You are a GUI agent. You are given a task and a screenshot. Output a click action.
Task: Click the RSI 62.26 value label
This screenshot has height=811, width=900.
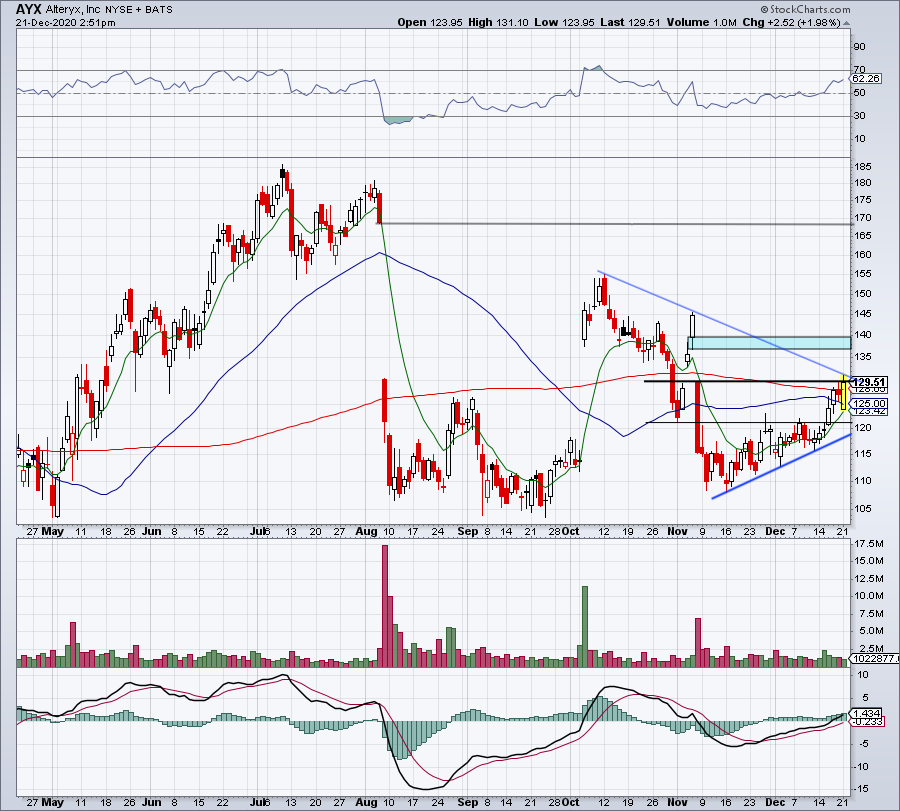tap(866, 79)
